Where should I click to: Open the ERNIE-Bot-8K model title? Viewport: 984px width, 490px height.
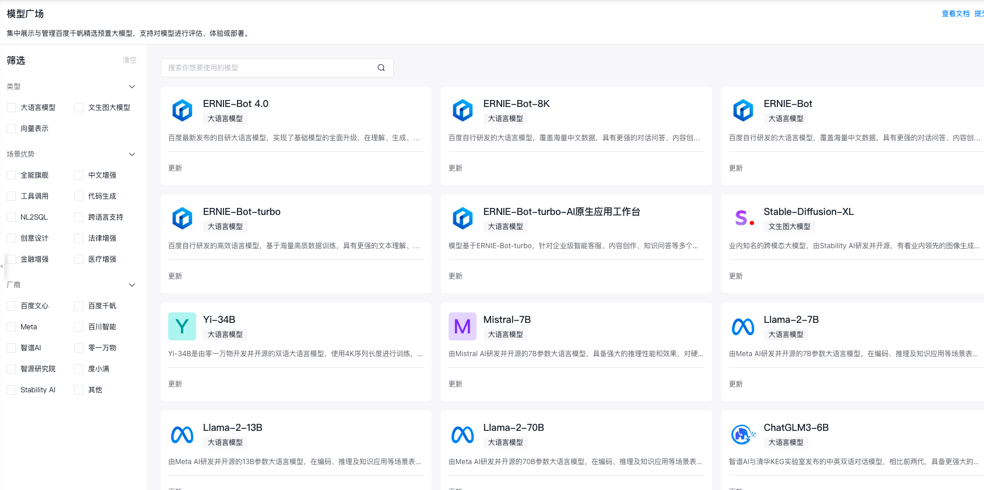tap(516, 104)
